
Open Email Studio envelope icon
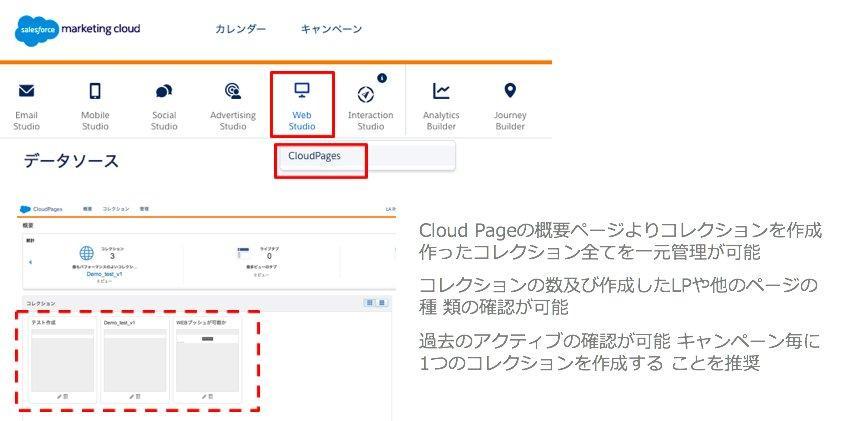click(26, 91)
